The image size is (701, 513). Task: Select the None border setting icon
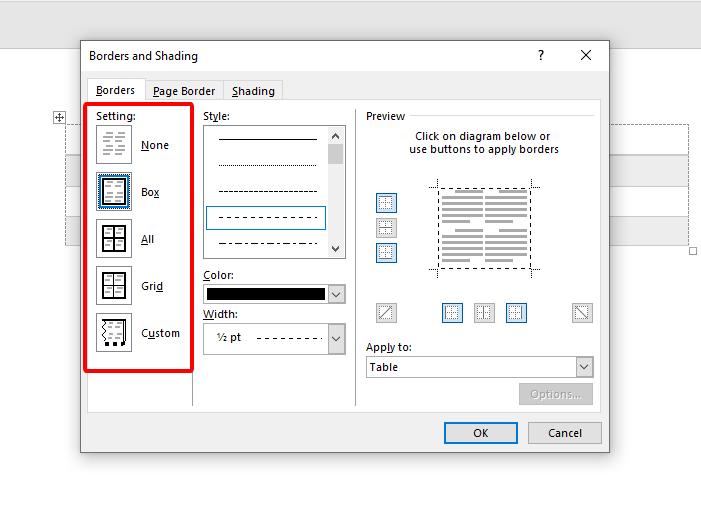pyautogui.click(x=114, y=144)
